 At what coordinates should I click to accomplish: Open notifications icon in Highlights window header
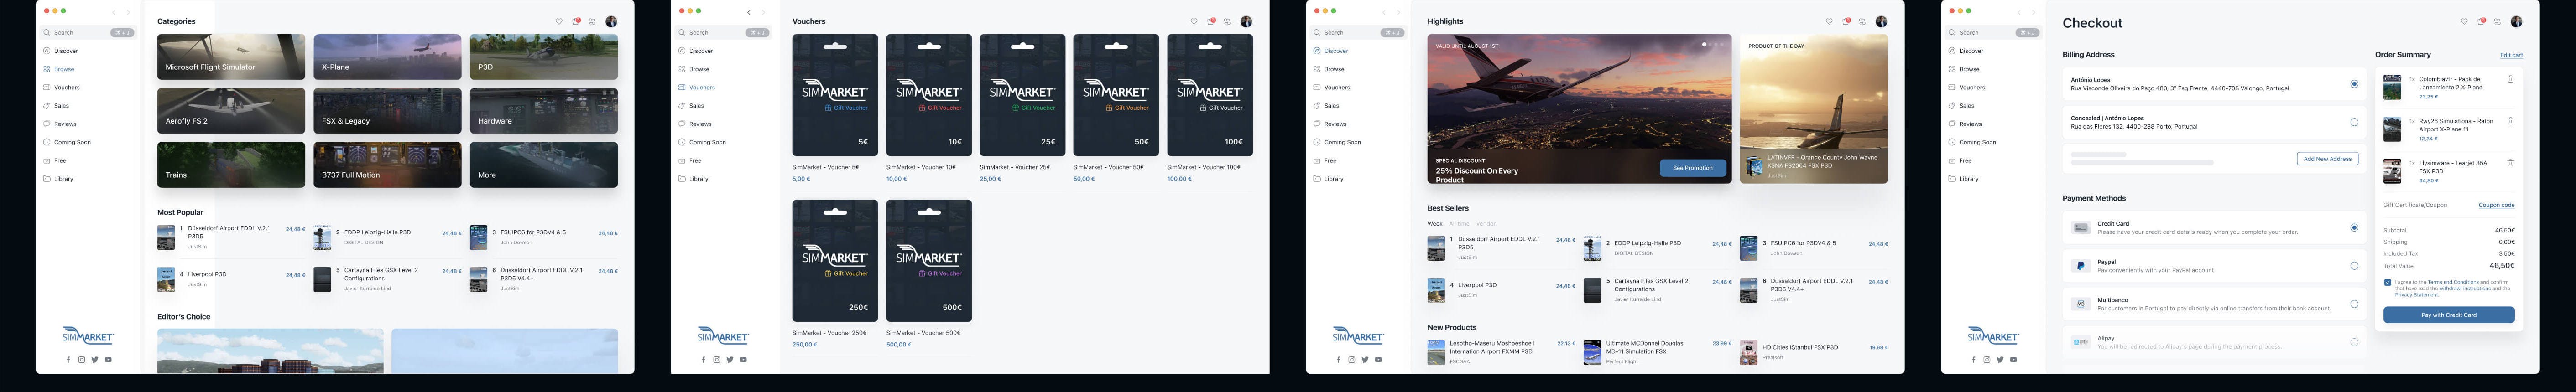coord(1847,21)
